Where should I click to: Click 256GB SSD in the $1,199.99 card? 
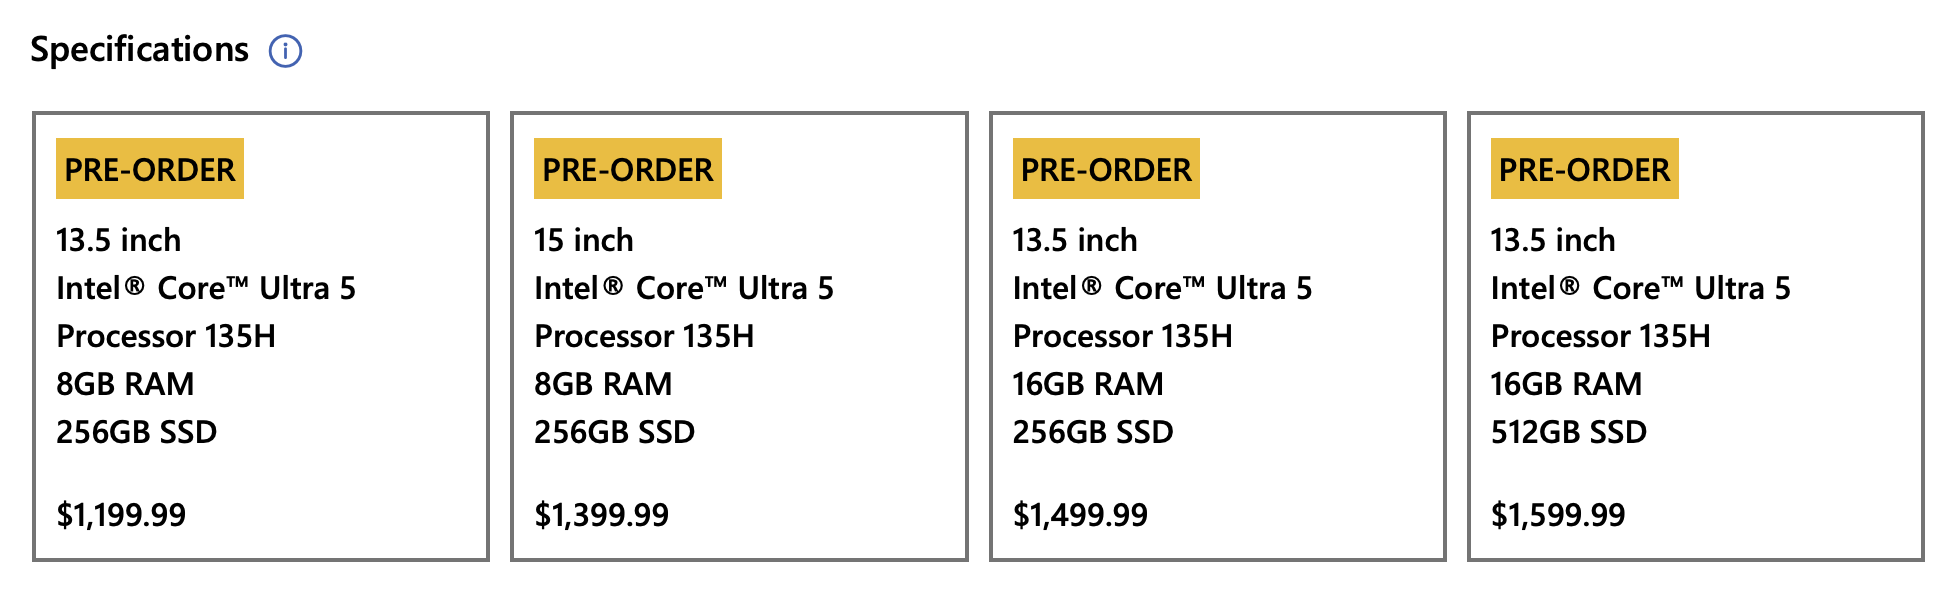click(x=137, y=432)
